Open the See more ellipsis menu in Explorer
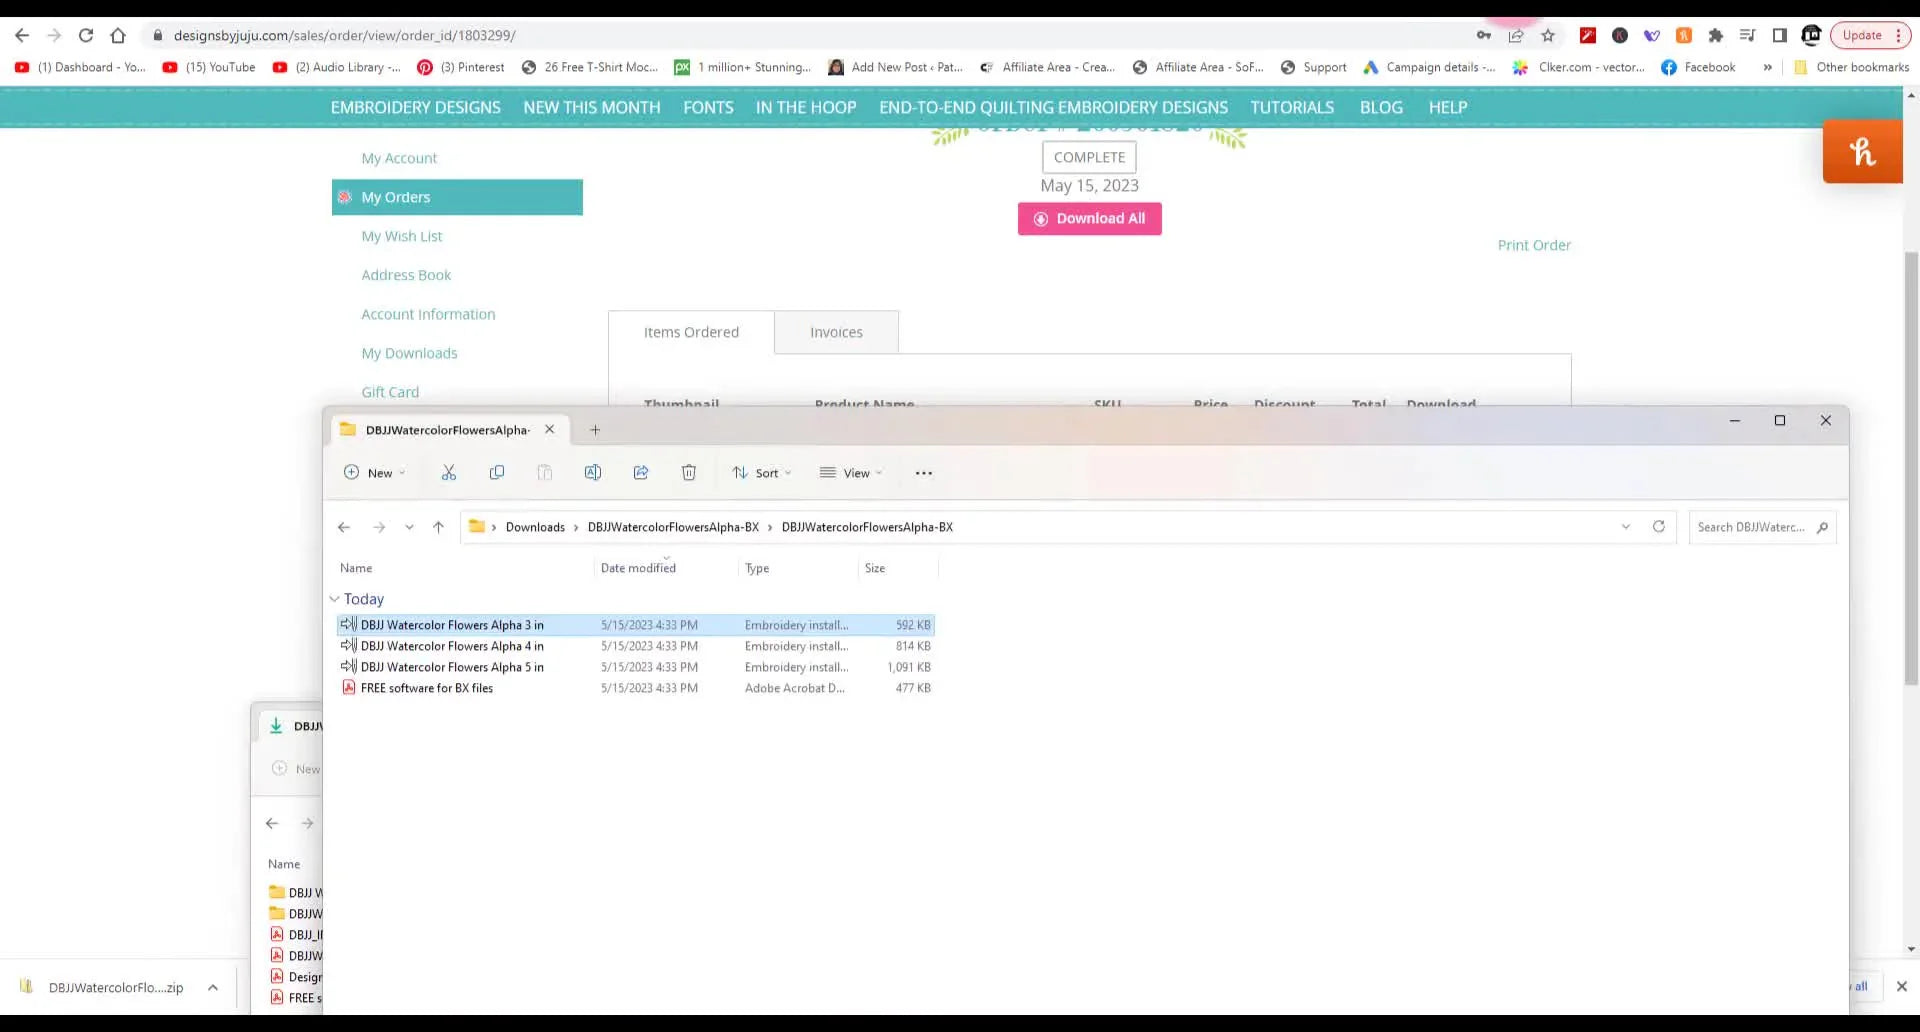Screen dimensions: 1920x1032 923,473
